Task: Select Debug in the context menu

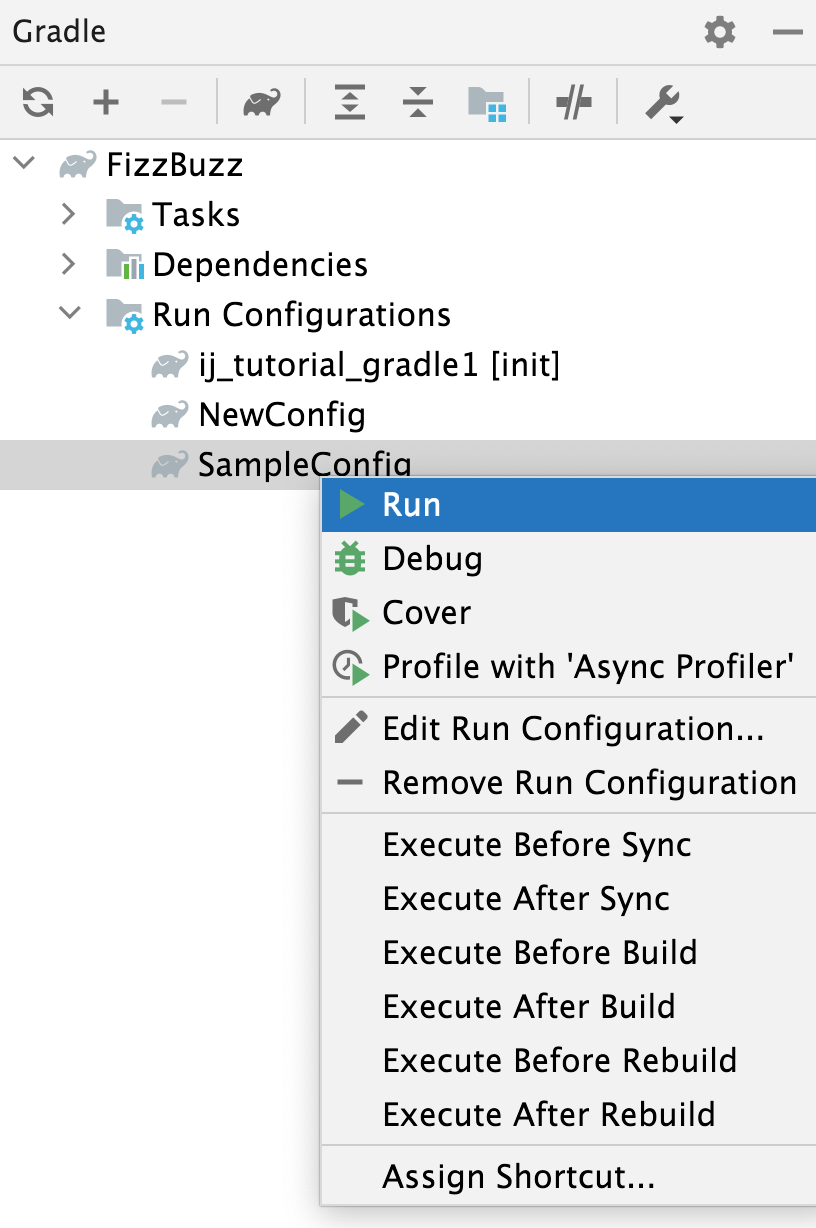Action: tap(432, 558)
